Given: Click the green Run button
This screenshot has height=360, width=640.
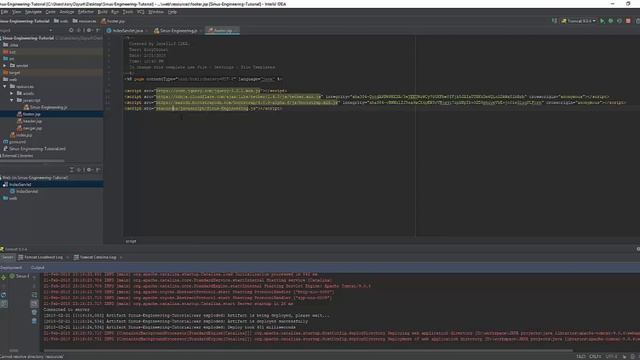Looking at the screenshot, I should (x=602, y=21).
